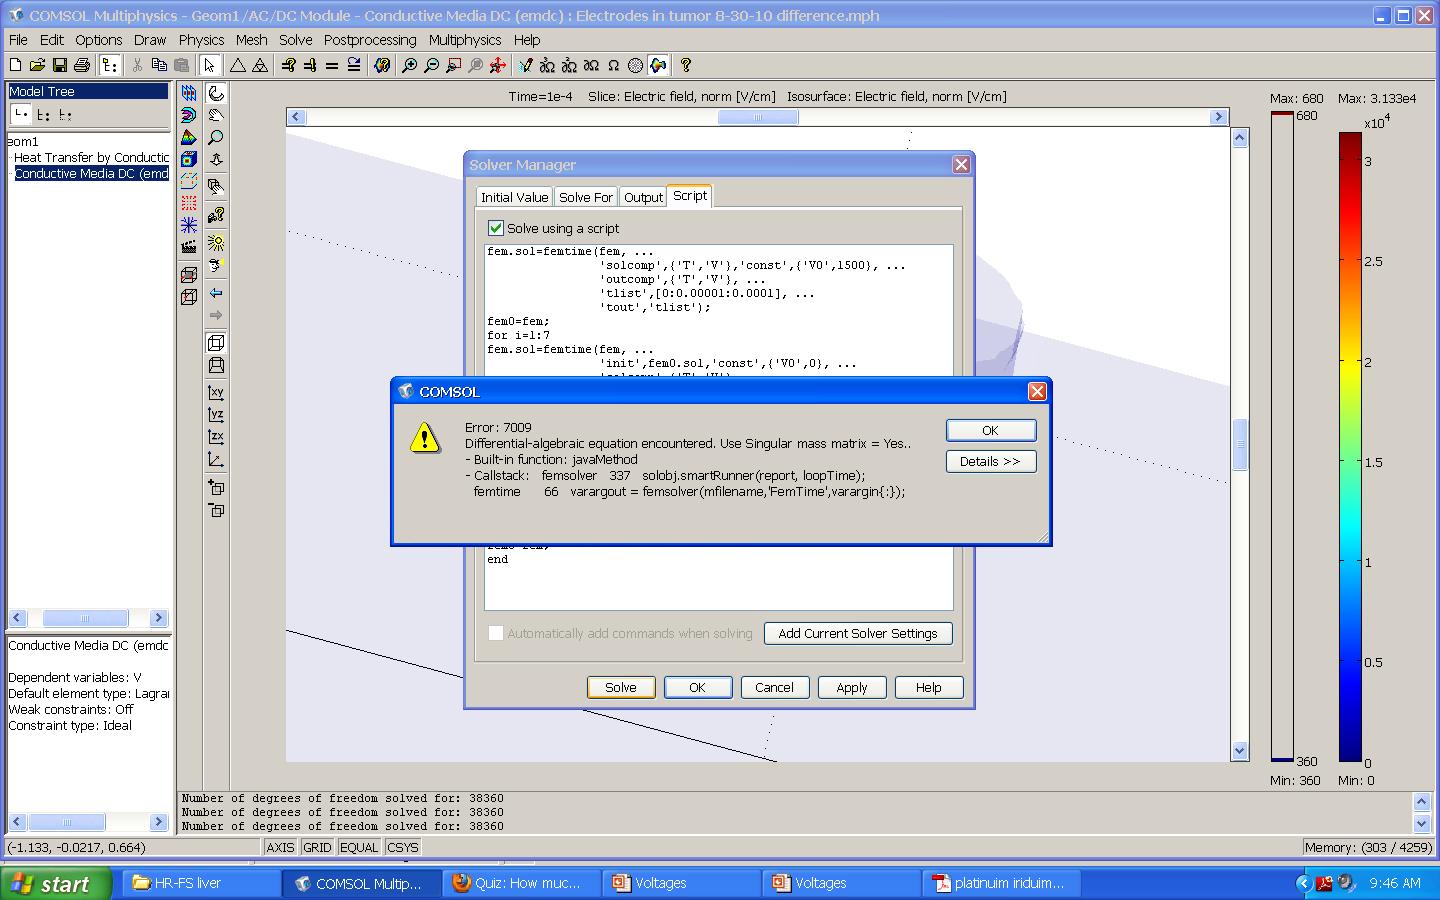Expand error details with Details >> button
This screenshot has width=1440, height=900.
coord(990,461)
